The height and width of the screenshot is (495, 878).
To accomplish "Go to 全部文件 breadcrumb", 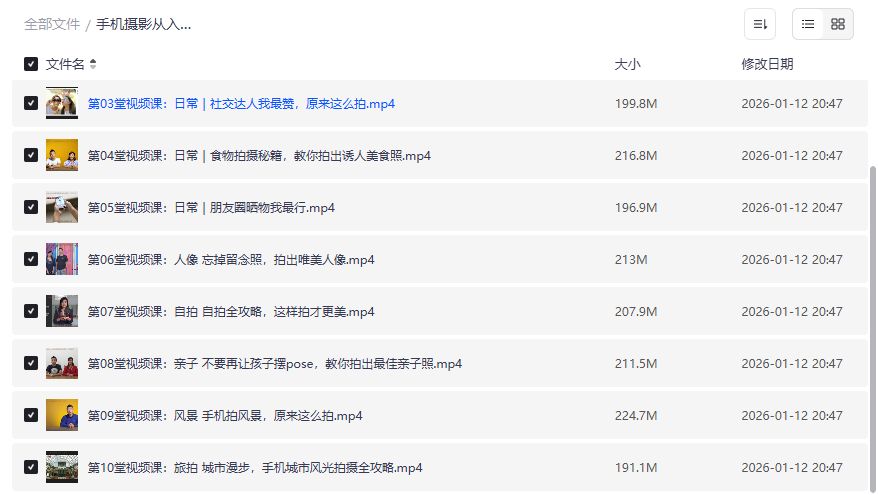I will (52, 24).
